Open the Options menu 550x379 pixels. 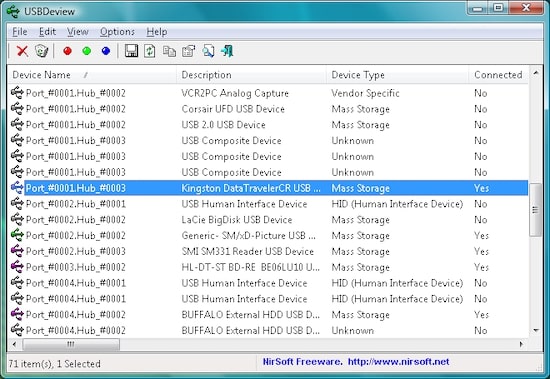click(117, 32)
